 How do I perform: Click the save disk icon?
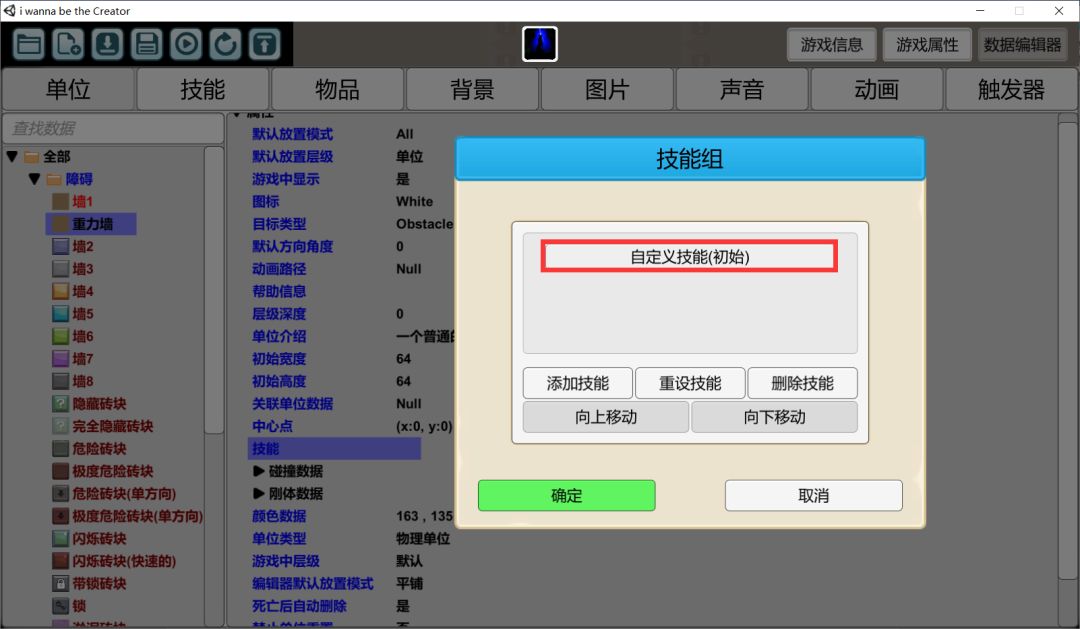pos(147,44)
